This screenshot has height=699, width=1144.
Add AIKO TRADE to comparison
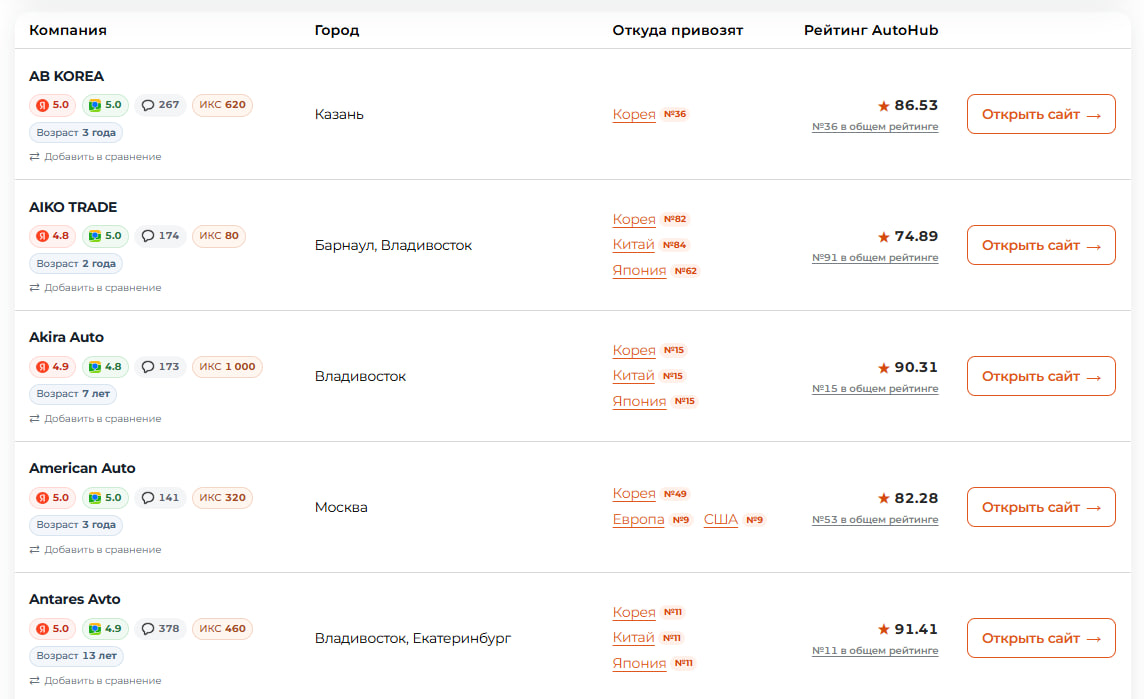click(96, 287)
